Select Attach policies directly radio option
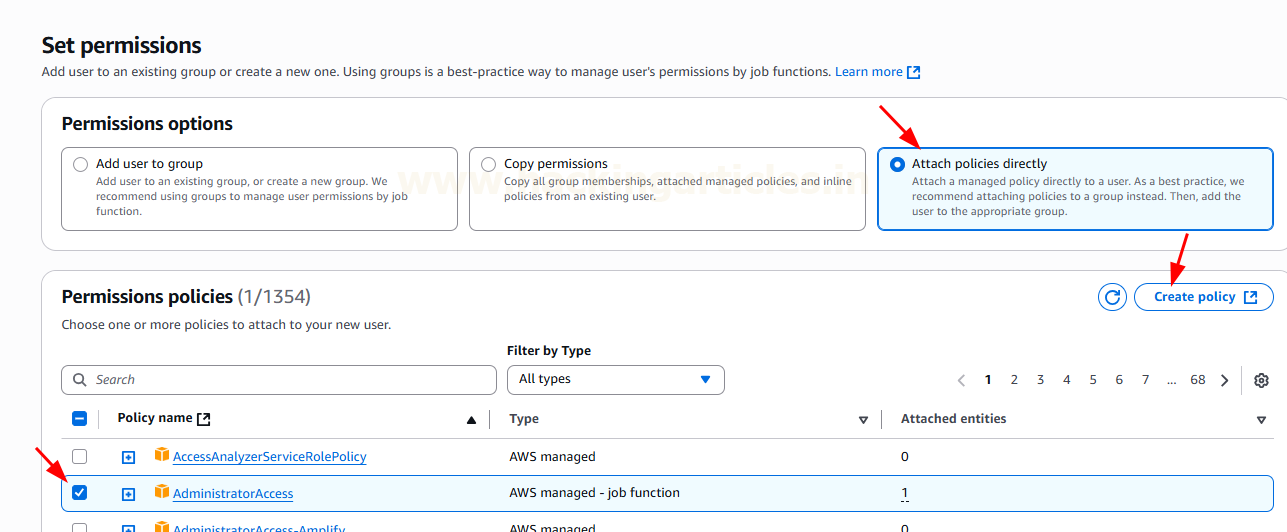 (x=897, y=164)
